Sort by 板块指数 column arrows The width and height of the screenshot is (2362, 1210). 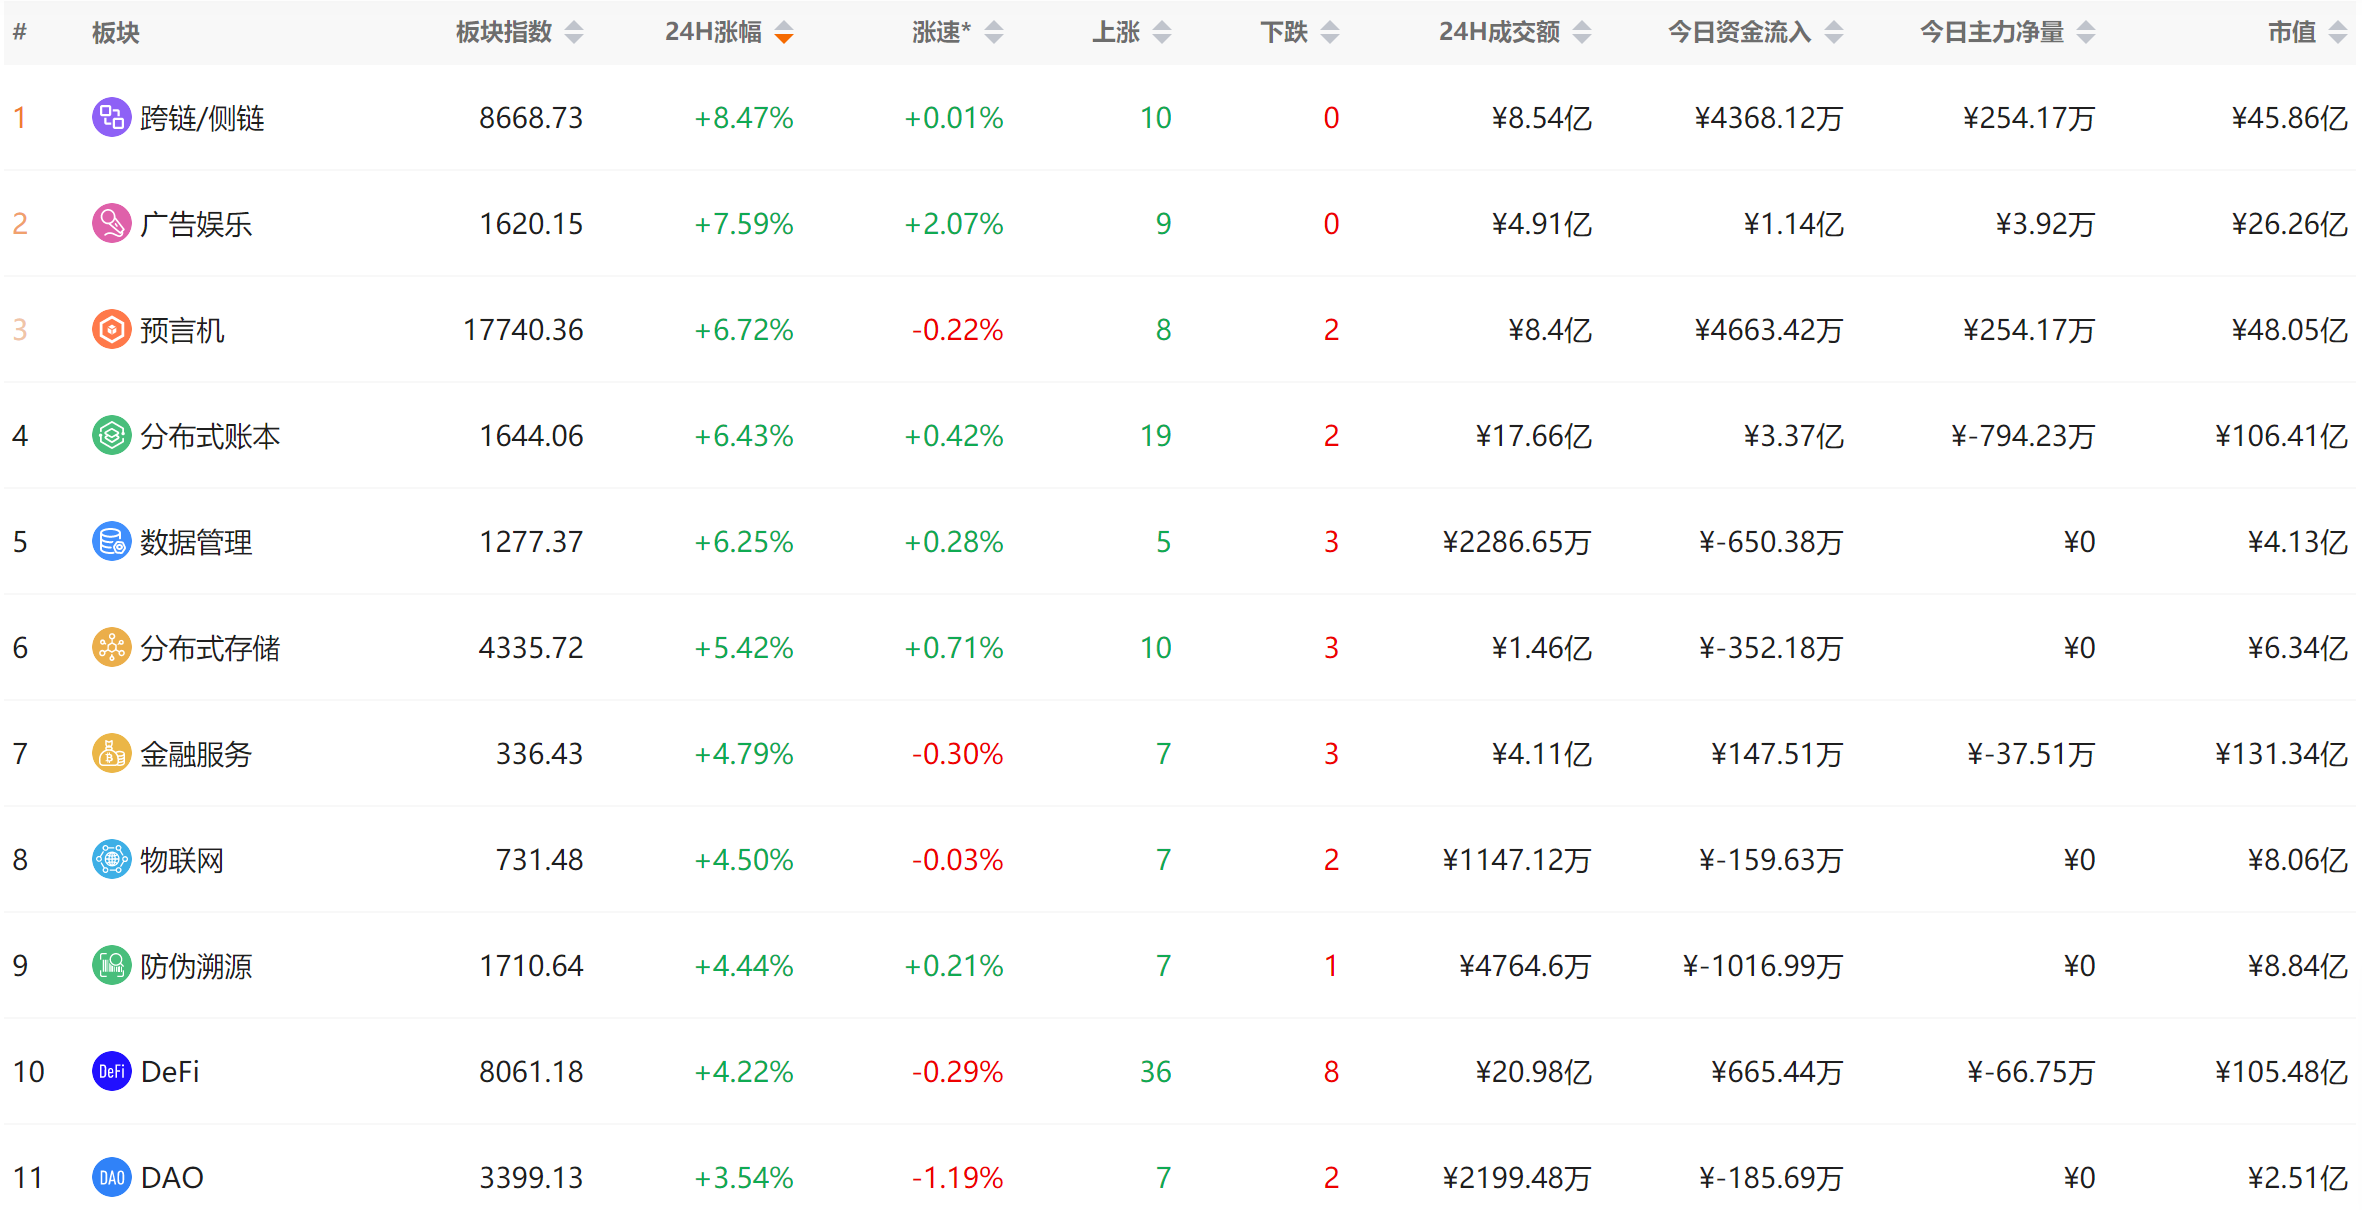point(573,33)
